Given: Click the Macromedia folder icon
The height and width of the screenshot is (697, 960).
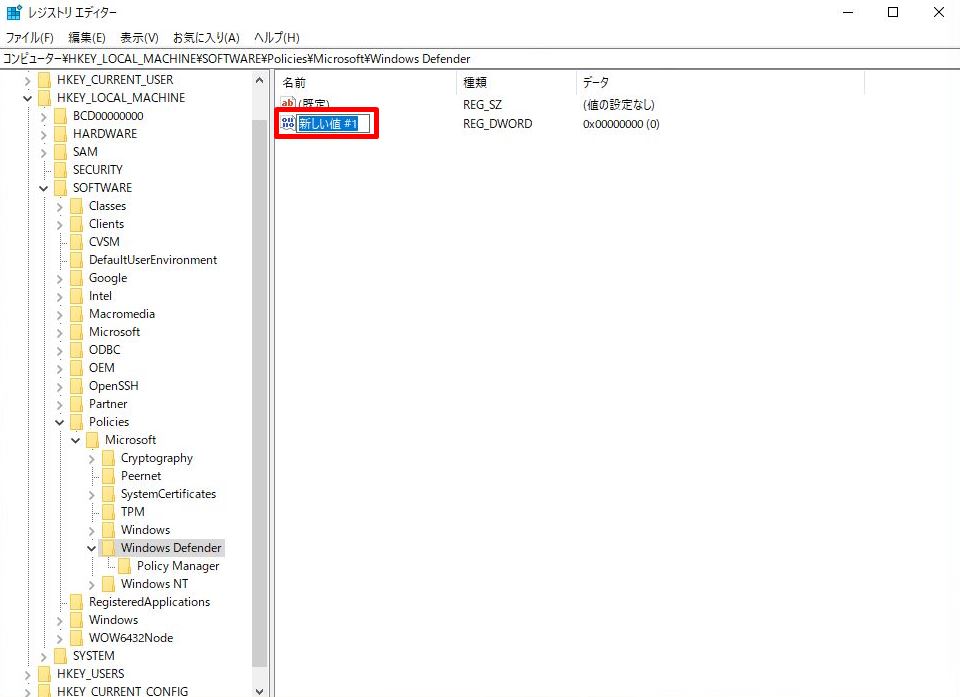Looking at the screenshot, I should click(77, 314).
